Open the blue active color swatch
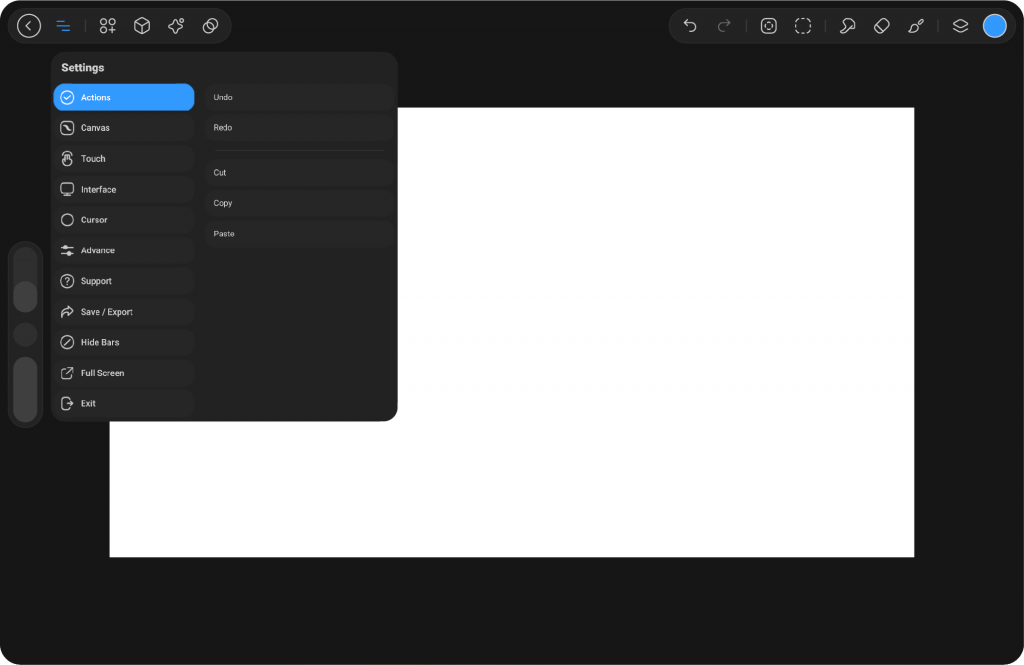Viewport: 1024px width, 665px height. [x=994, y=26]
